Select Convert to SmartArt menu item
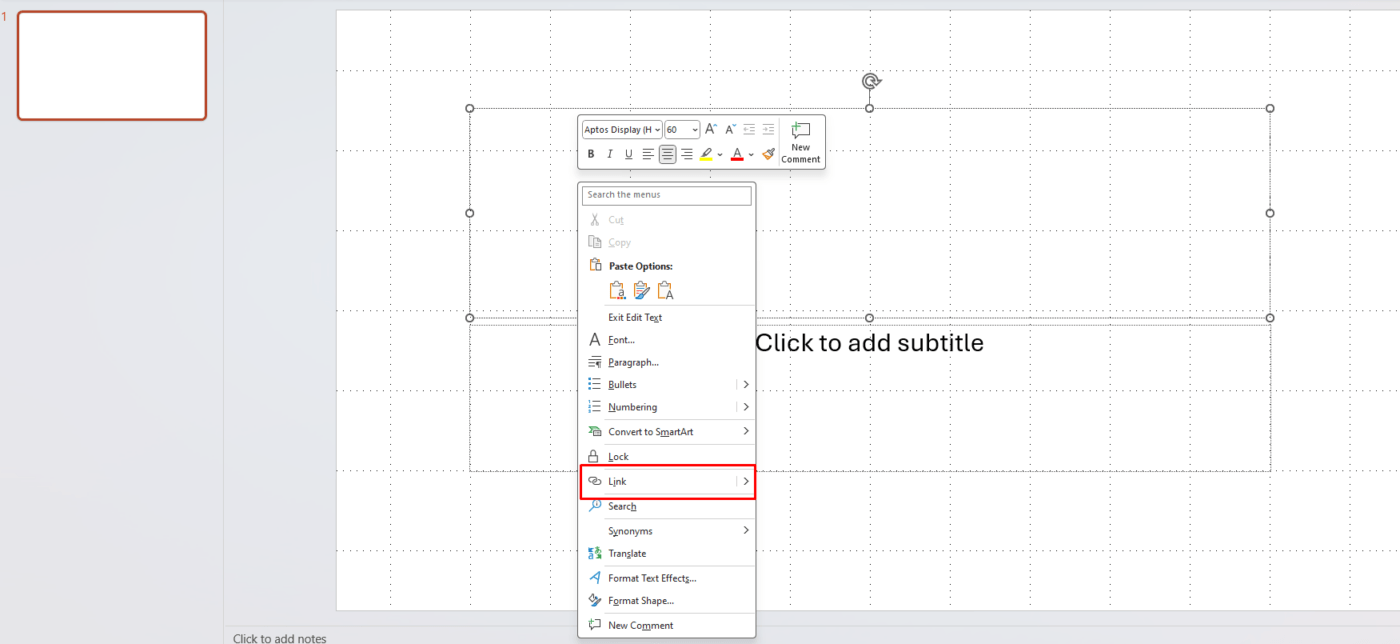This screenshot has width=1400, height=644. click(650, 432)
